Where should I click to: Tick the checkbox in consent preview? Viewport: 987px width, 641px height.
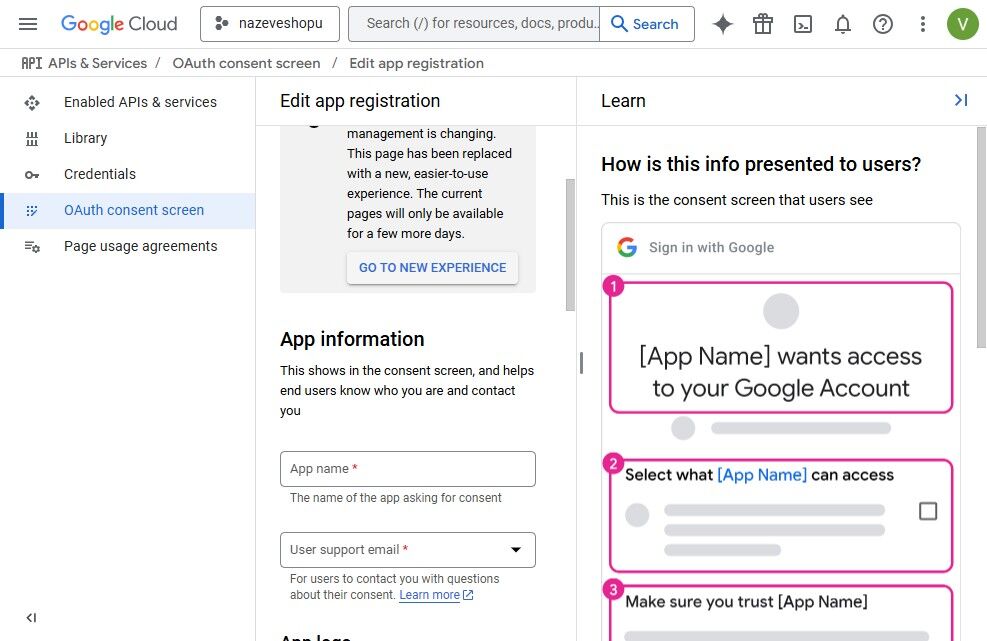pos(928,511)
